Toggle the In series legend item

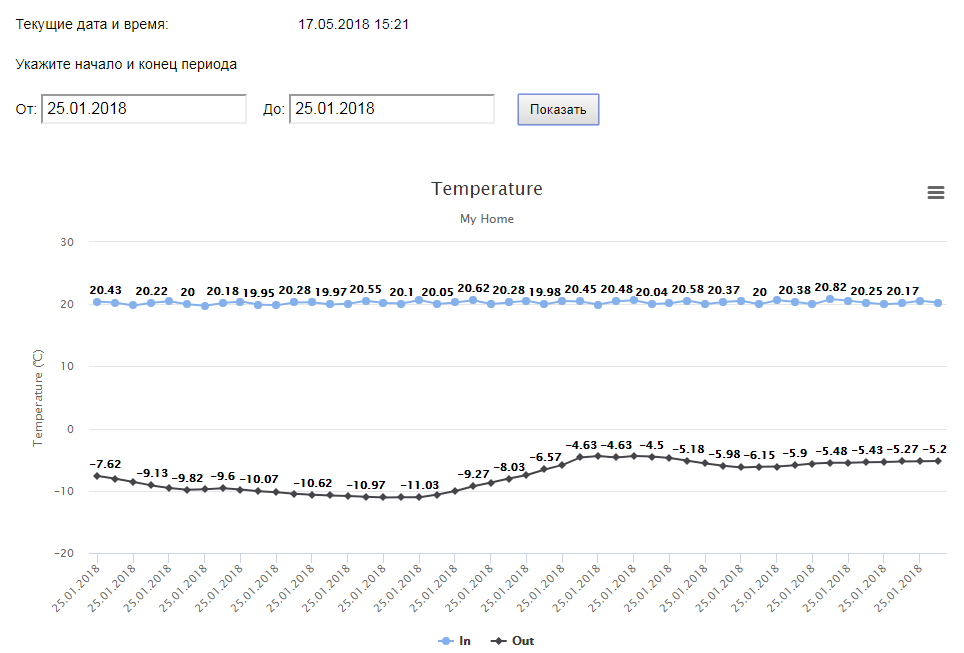tap(455, 640)
